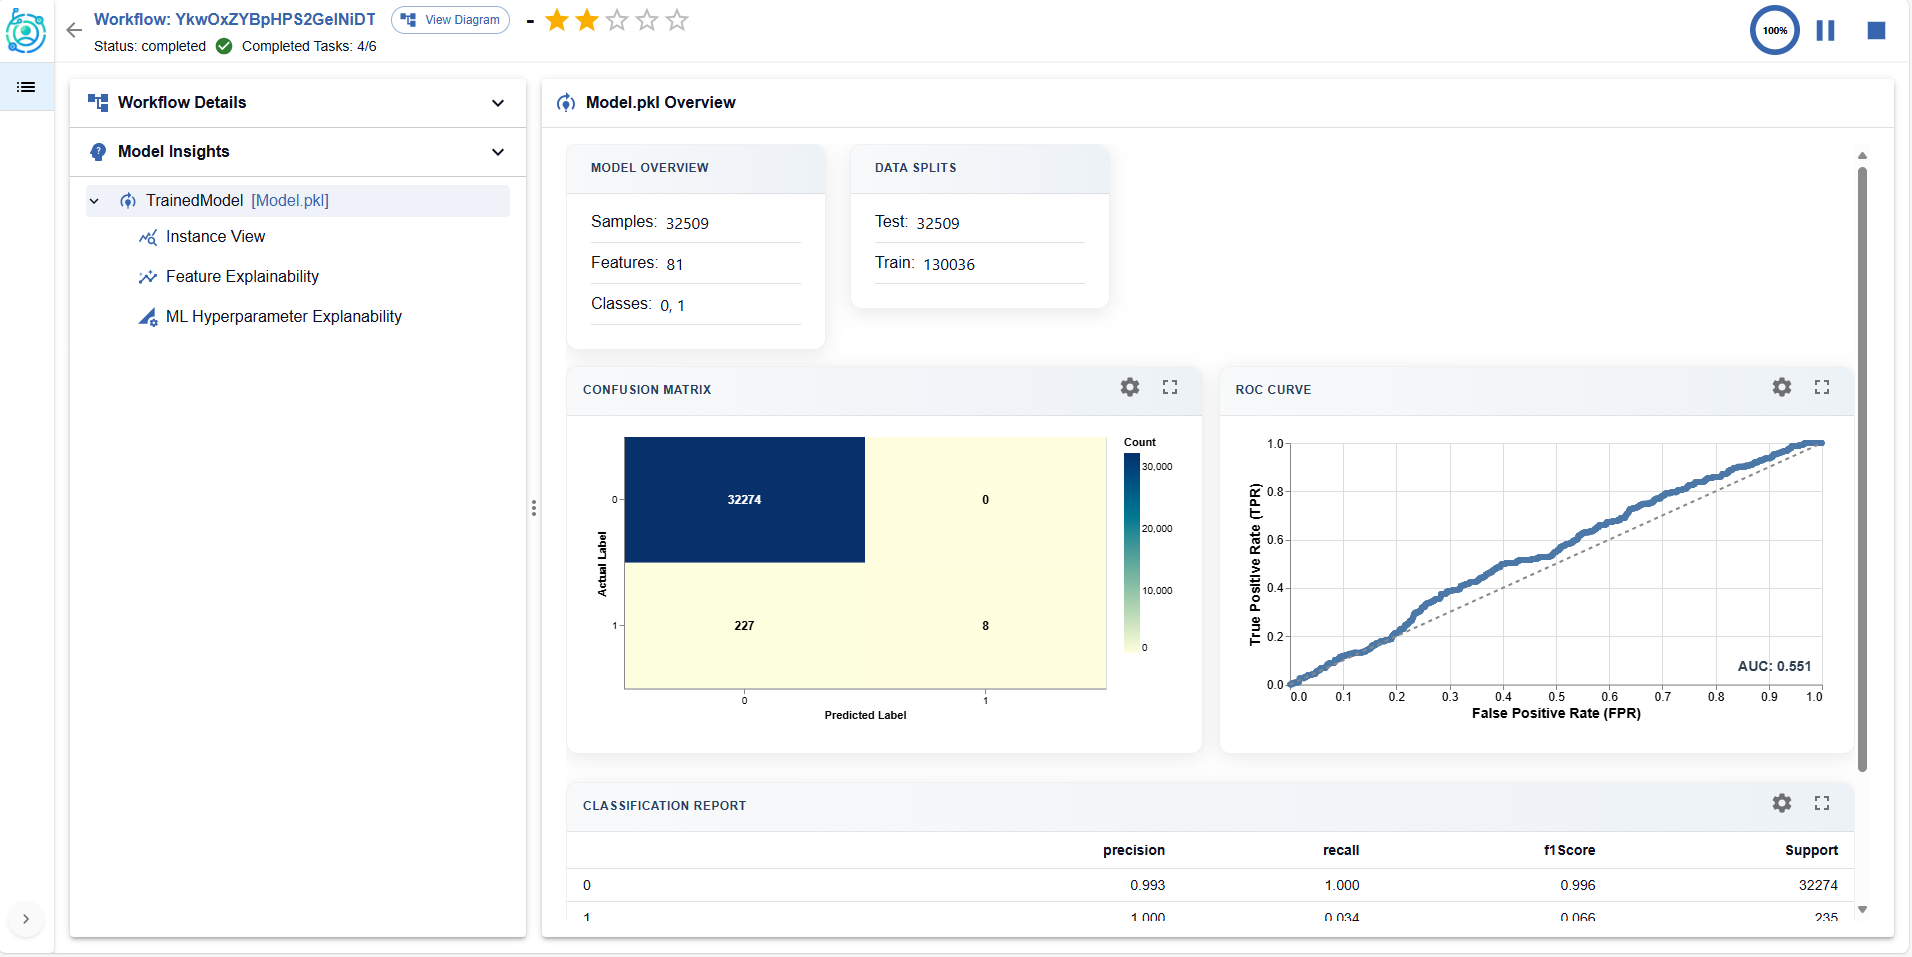The height and width of the screenshot is (957, 1912).
Task: Rate the workflow five stars
Action: [x=678, y=20]
